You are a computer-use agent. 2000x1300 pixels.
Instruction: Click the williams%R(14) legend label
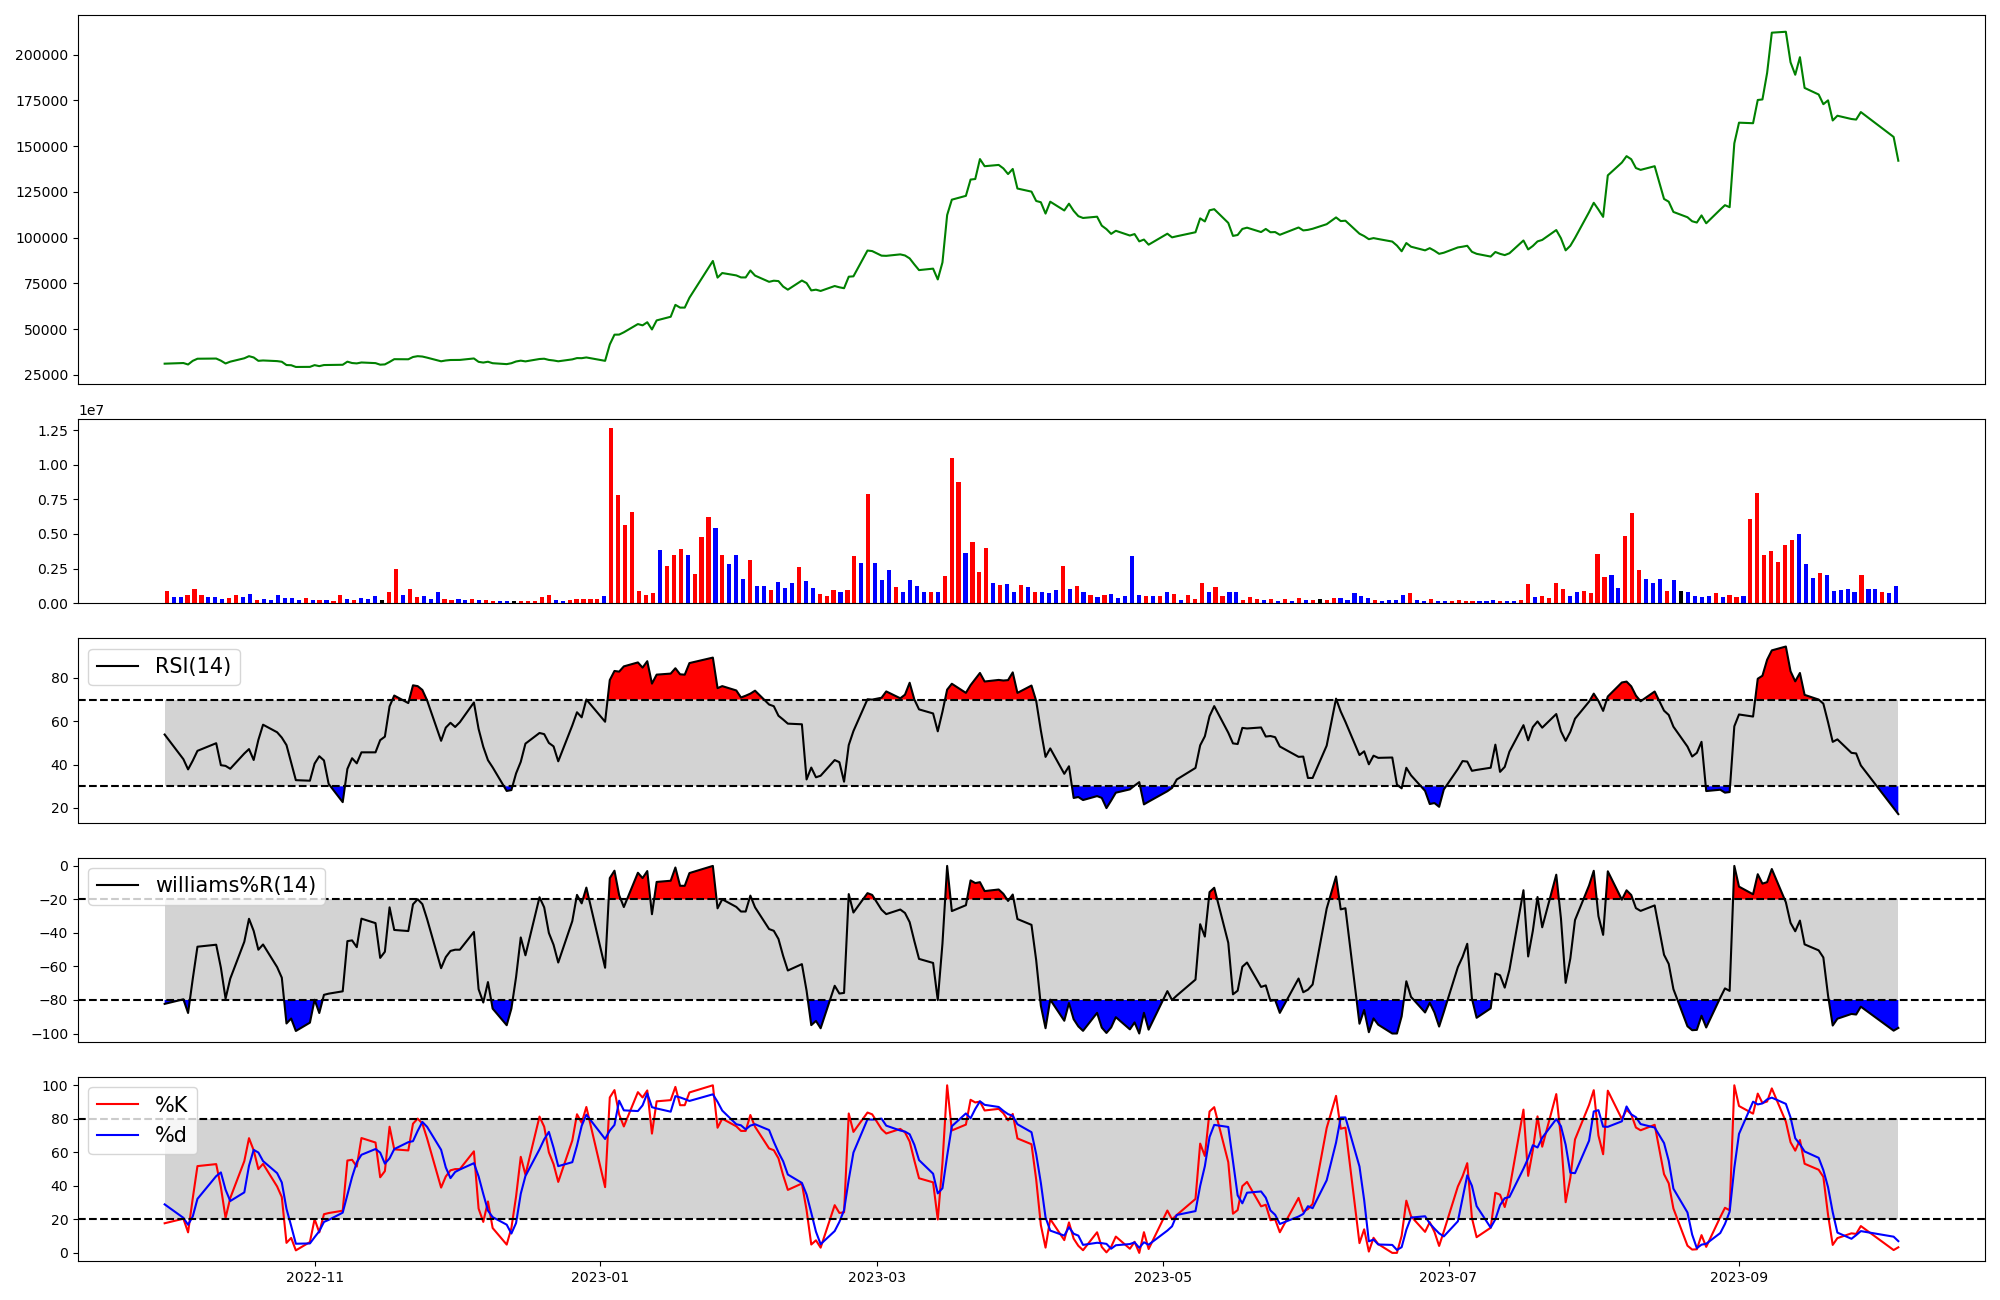235,885
